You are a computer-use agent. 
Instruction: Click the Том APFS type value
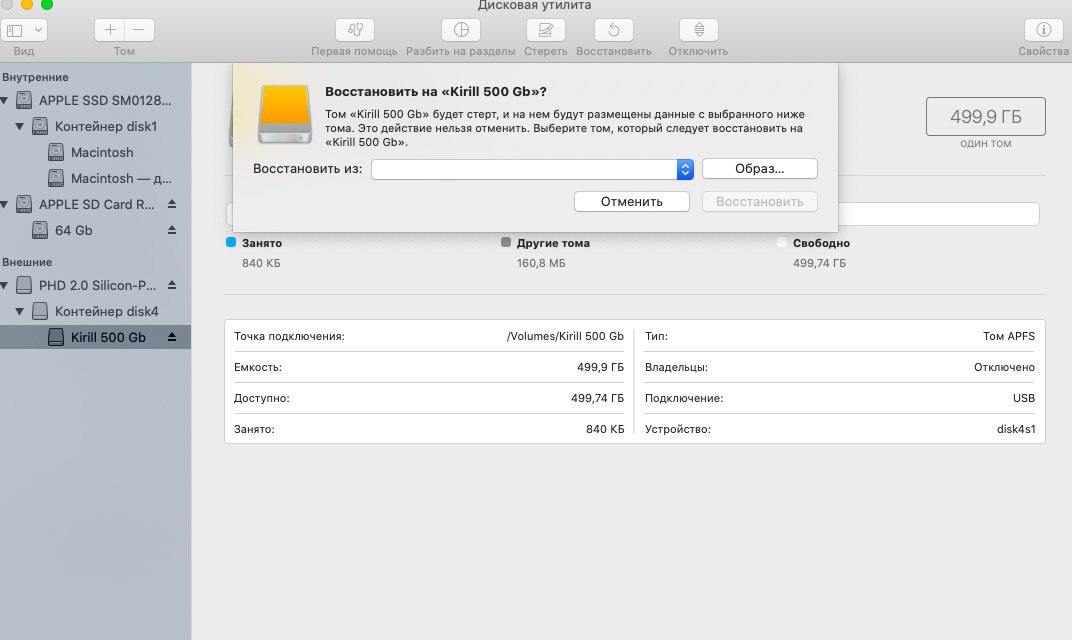click(x=1008, y=336)
